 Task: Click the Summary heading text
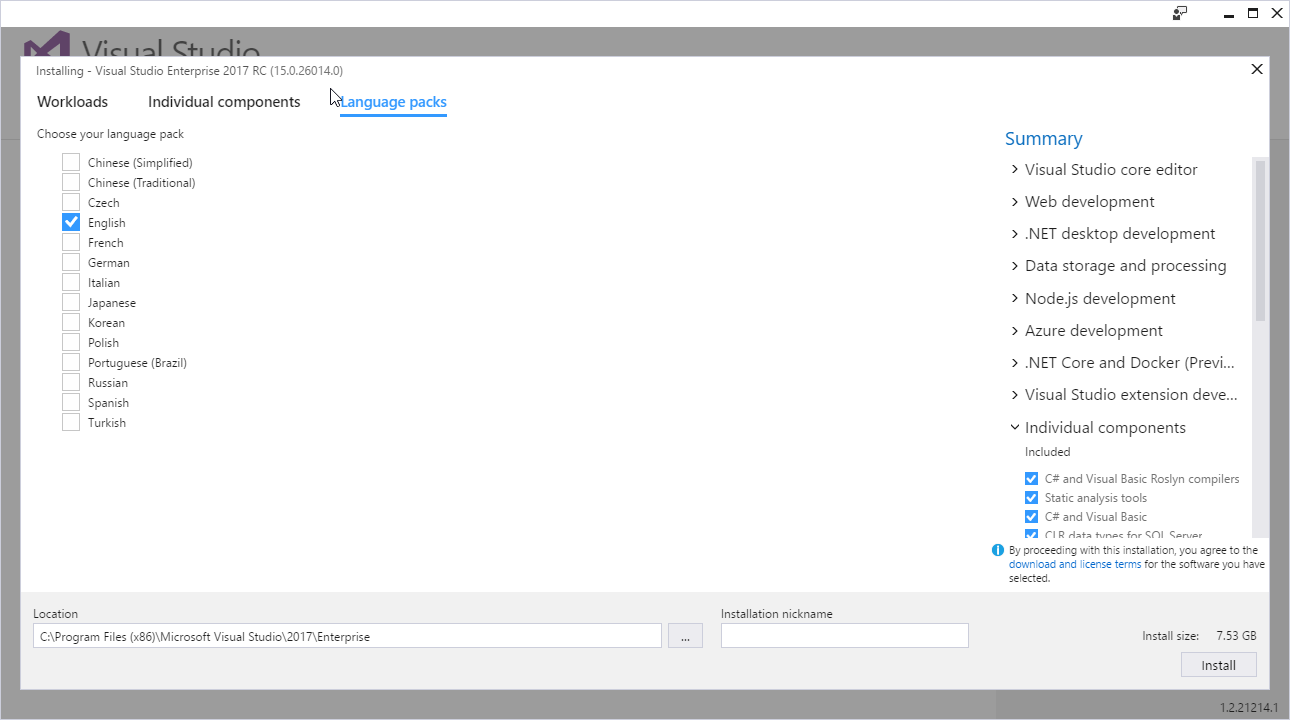(1044, 139)
